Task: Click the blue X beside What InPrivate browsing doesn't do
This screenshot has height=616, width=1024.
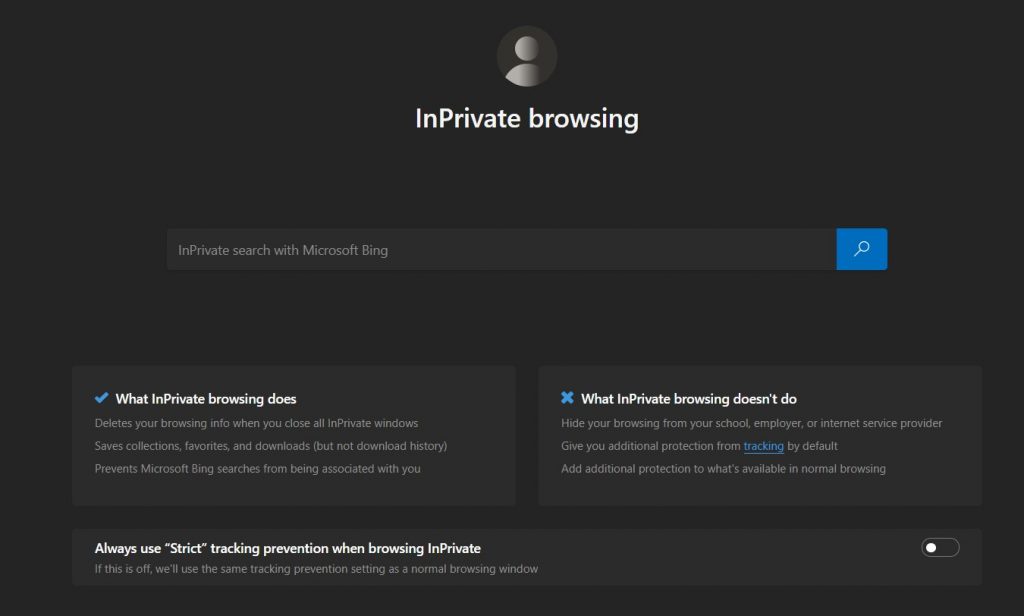Action: [x=567, y=397]
